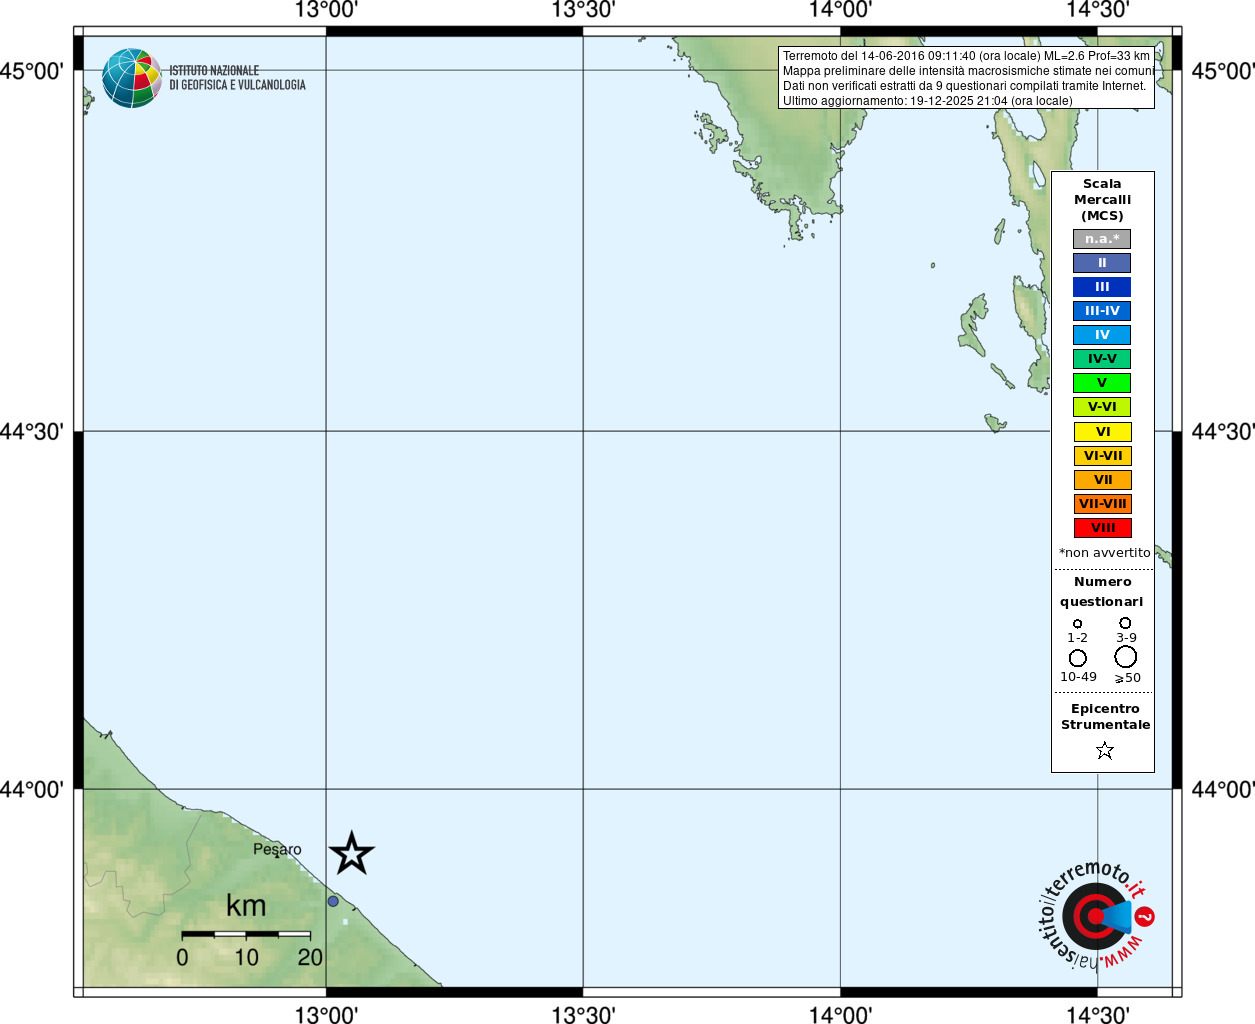Image resolution: width=1255 pixels, height=1024 pixels.
Task: Click the km scale bar
Action: pos(246,934)
